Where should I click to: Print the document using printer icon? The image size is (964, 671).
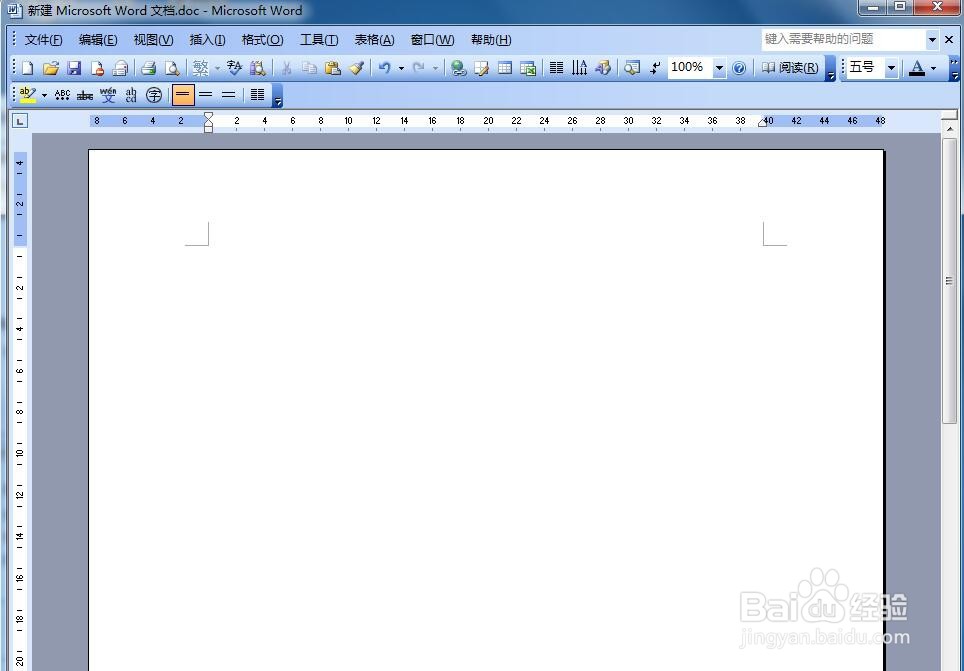[x=148, y=68]
